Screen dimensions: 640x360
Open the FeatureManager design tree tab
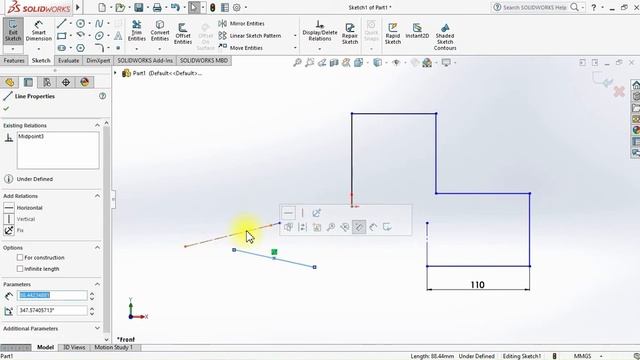coord(9,82)
